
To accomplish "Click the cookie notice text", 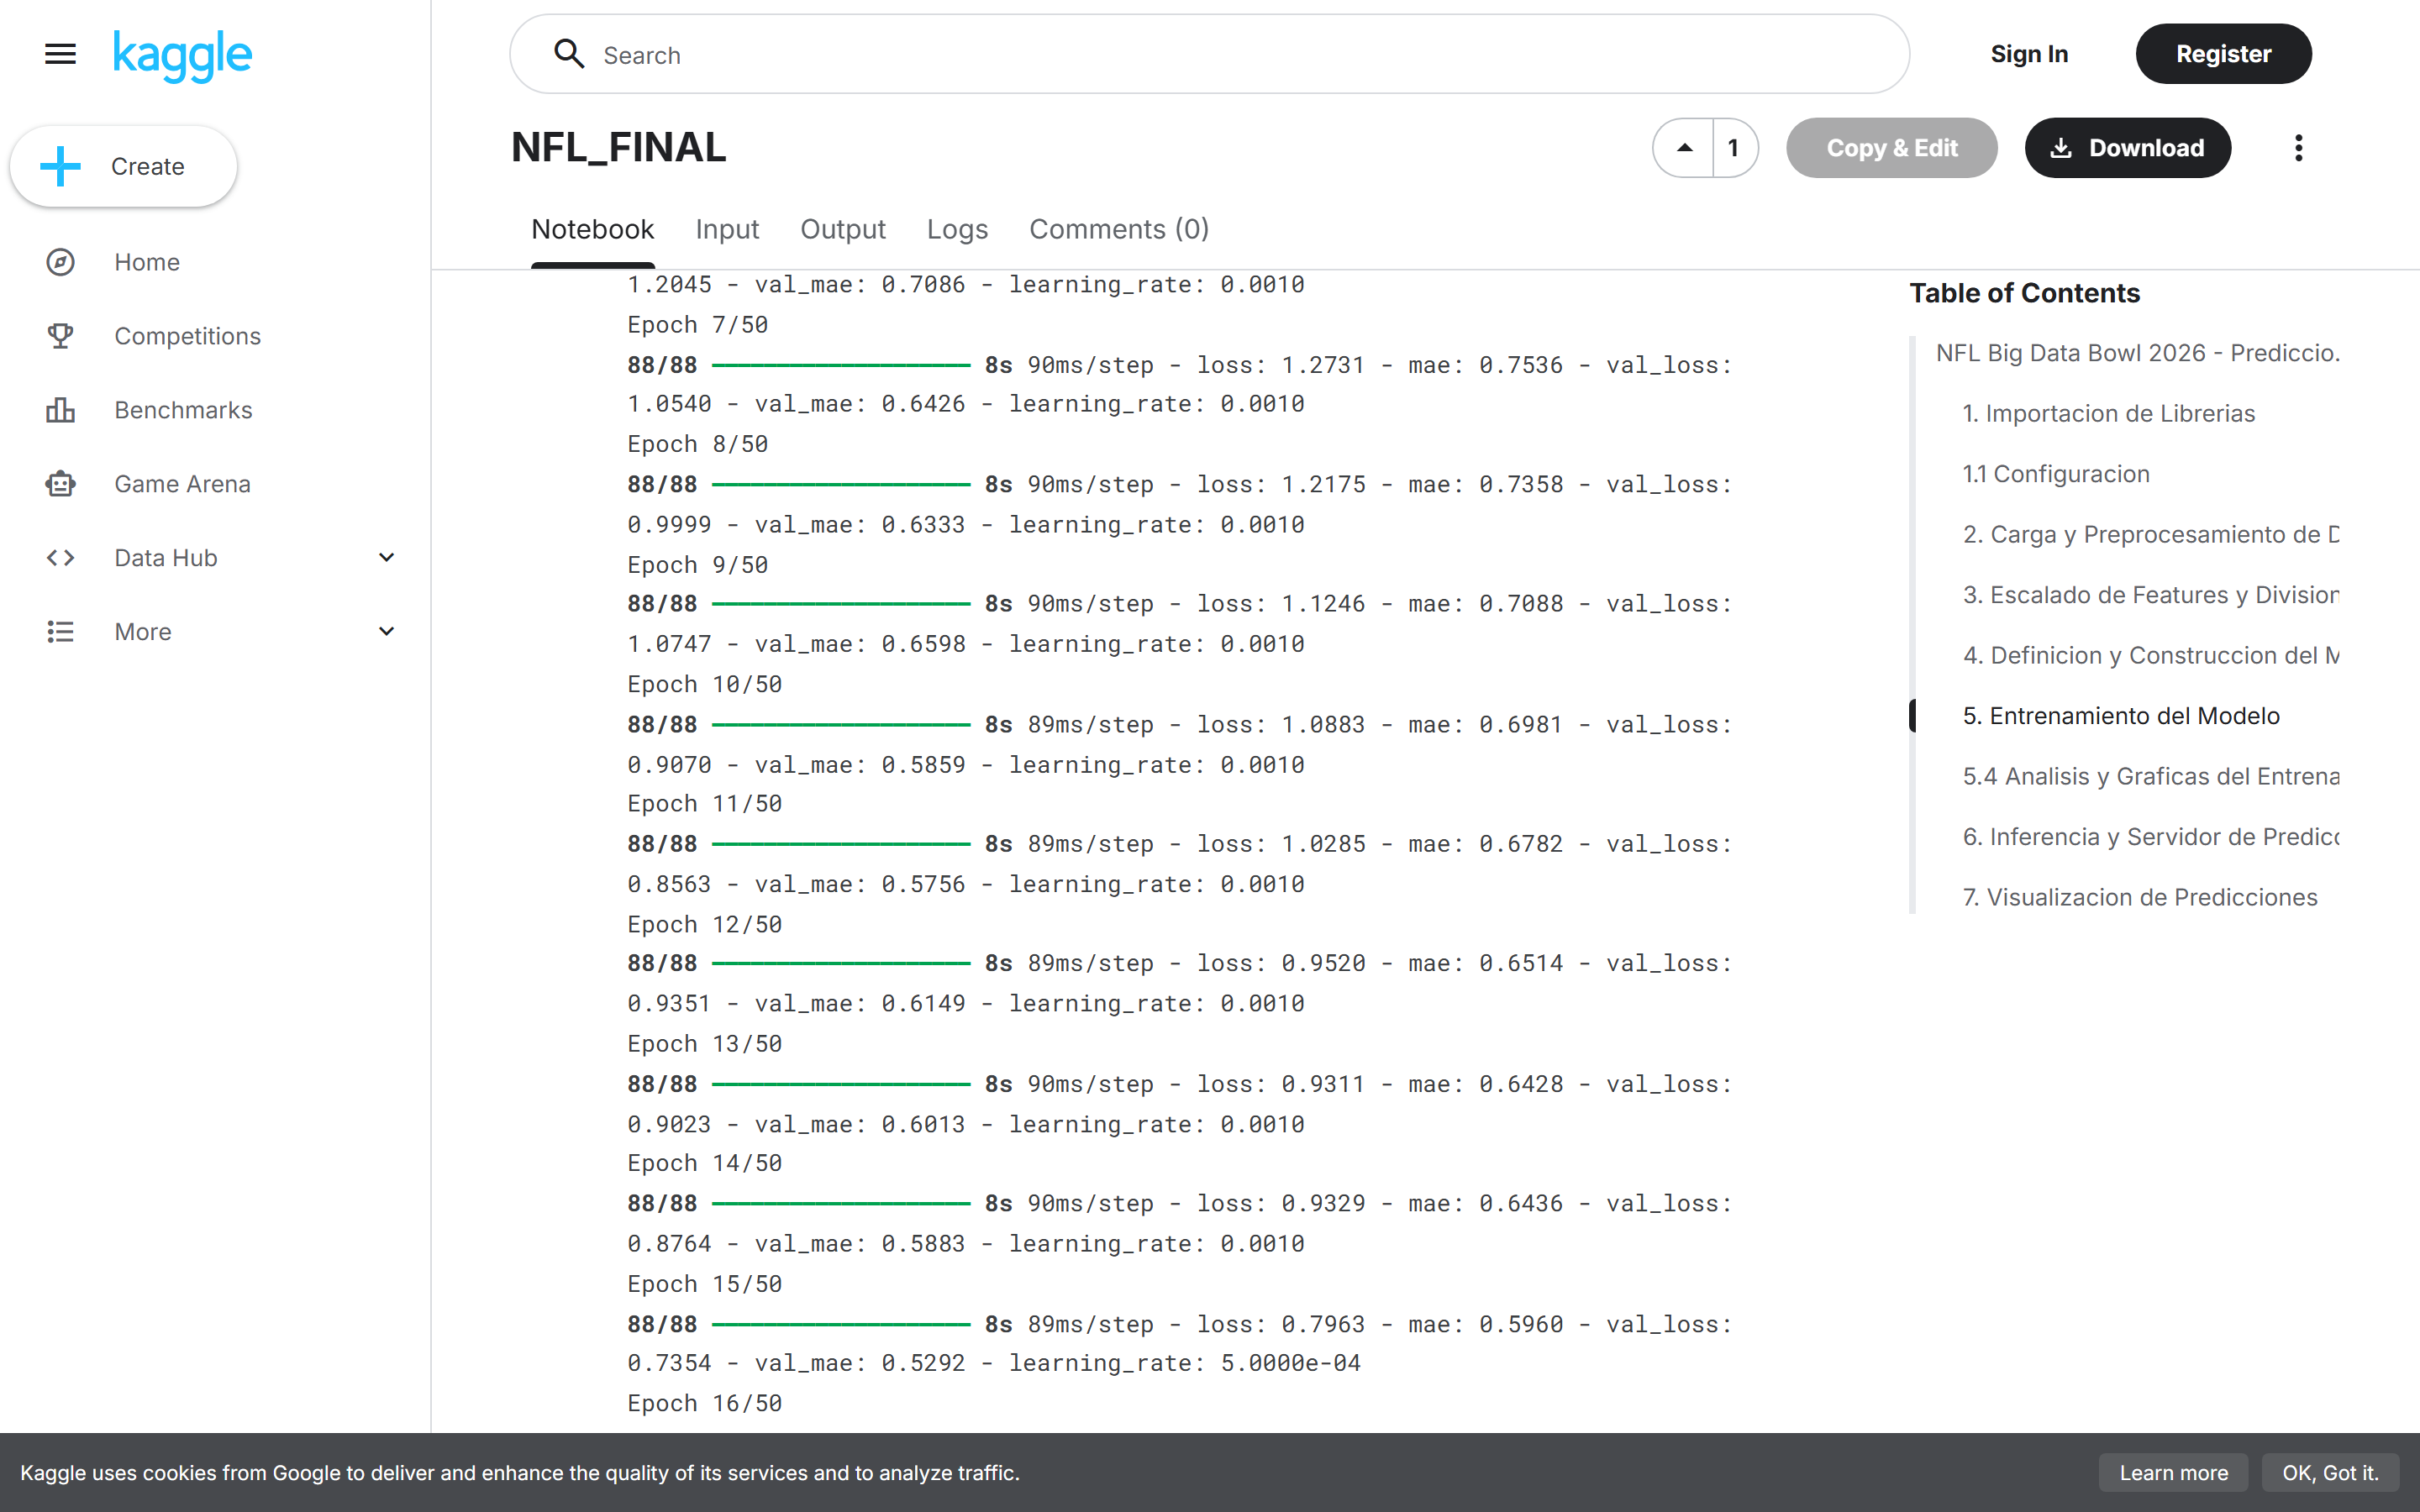I will point(520,1473).
